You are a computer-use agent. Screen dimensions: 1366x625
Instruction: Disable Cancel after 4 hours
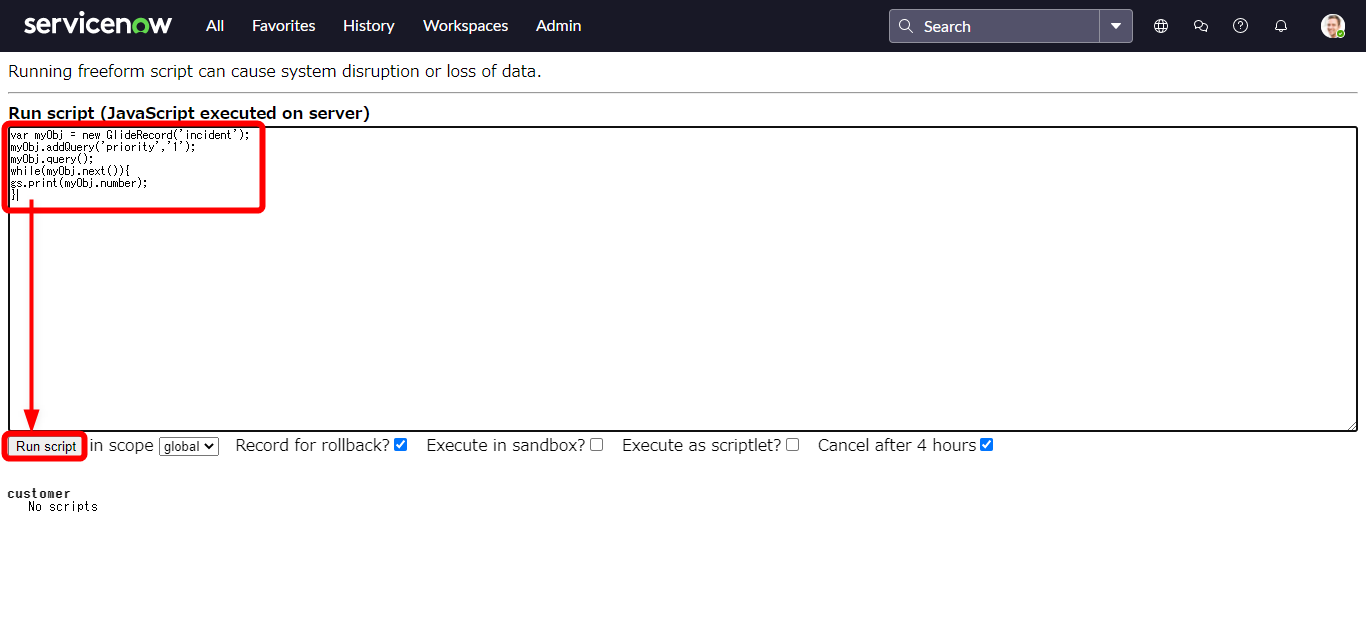click(x=987, y=444)
